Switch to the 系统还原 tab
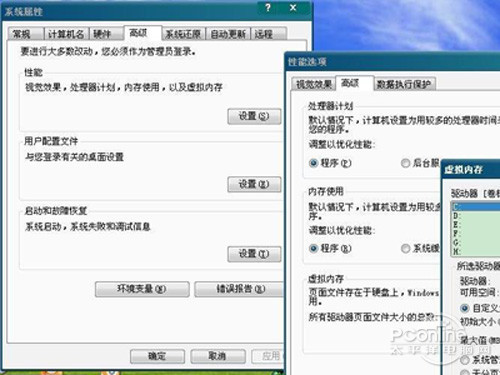 pos(184,34)
